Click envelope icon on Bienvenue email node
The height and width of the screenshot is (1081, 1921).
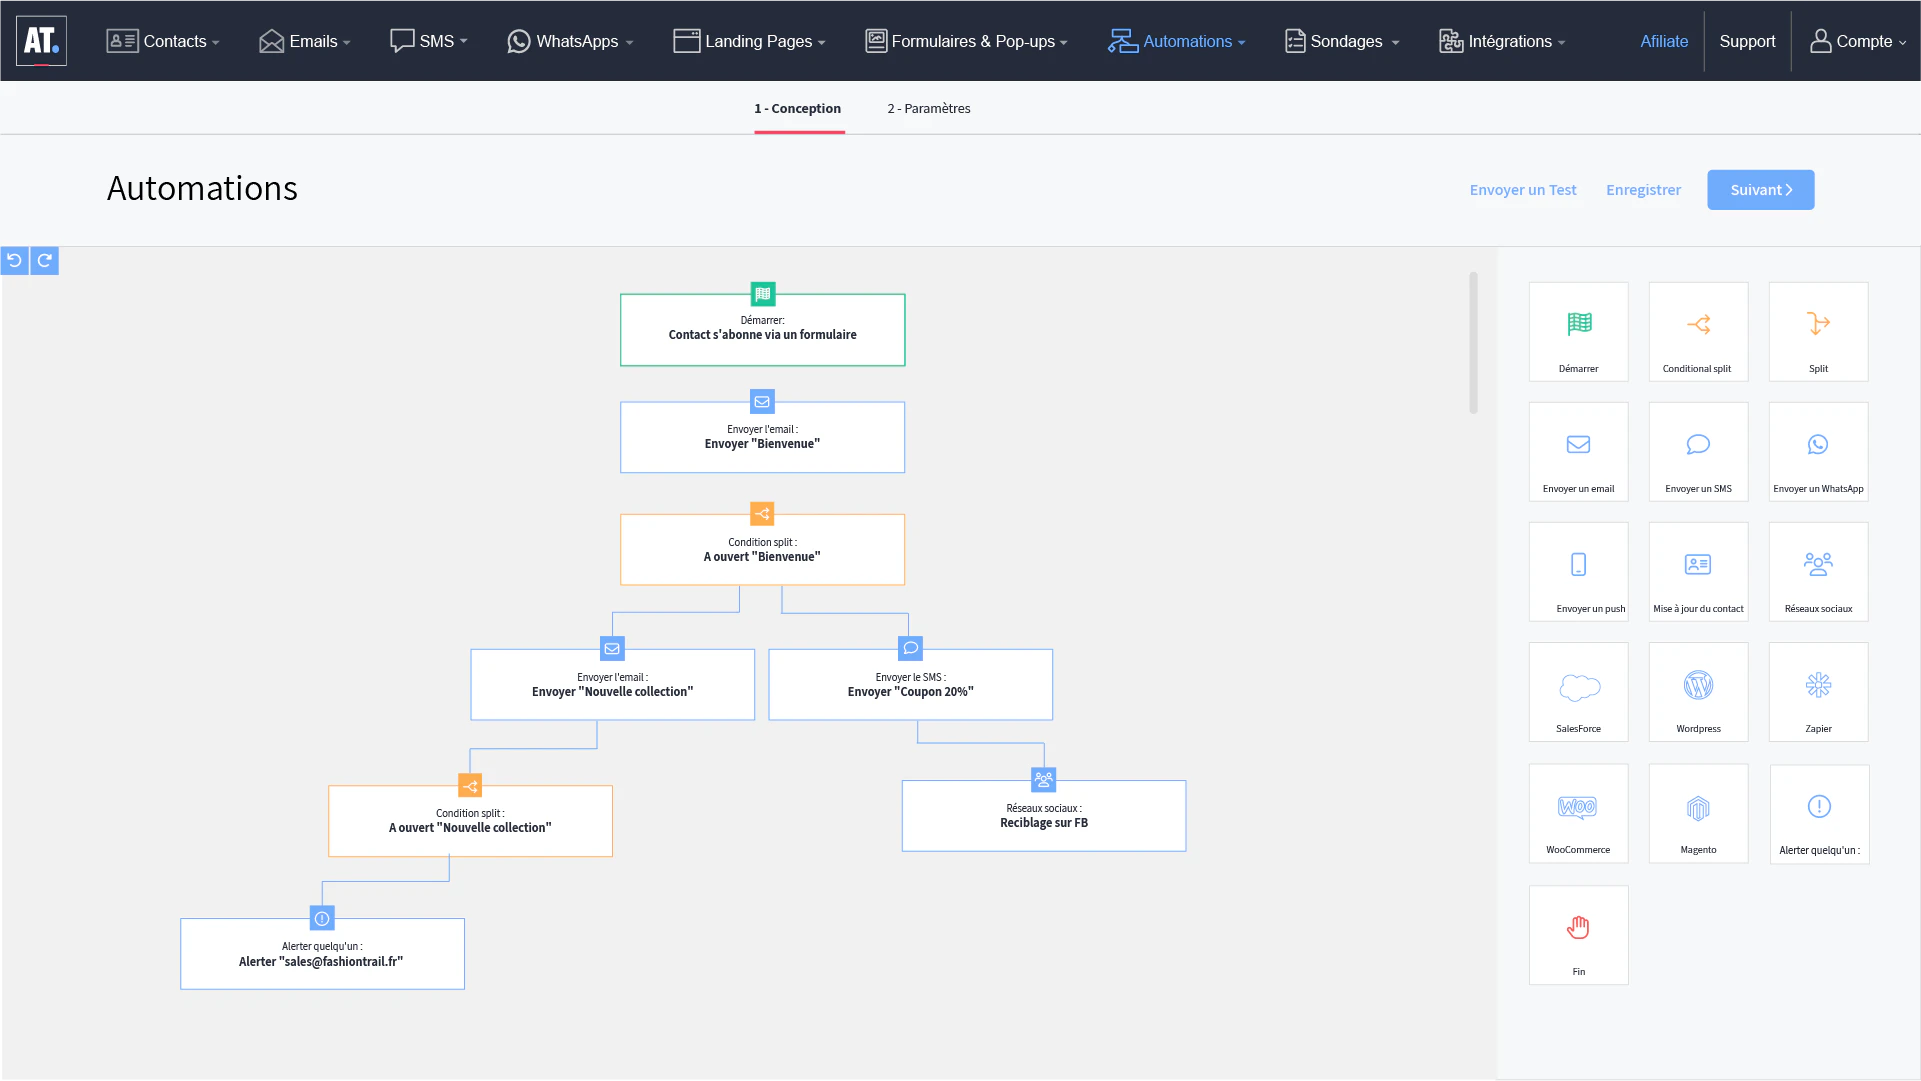point(762,402)
